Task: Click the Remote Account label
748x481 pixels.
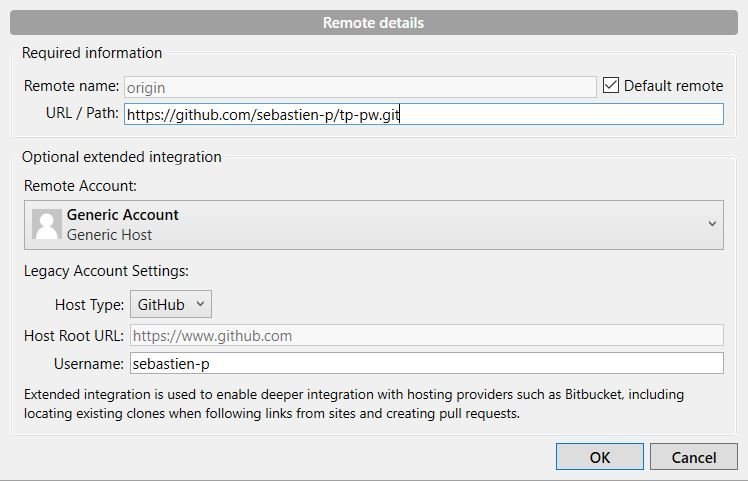Action: 80,186
